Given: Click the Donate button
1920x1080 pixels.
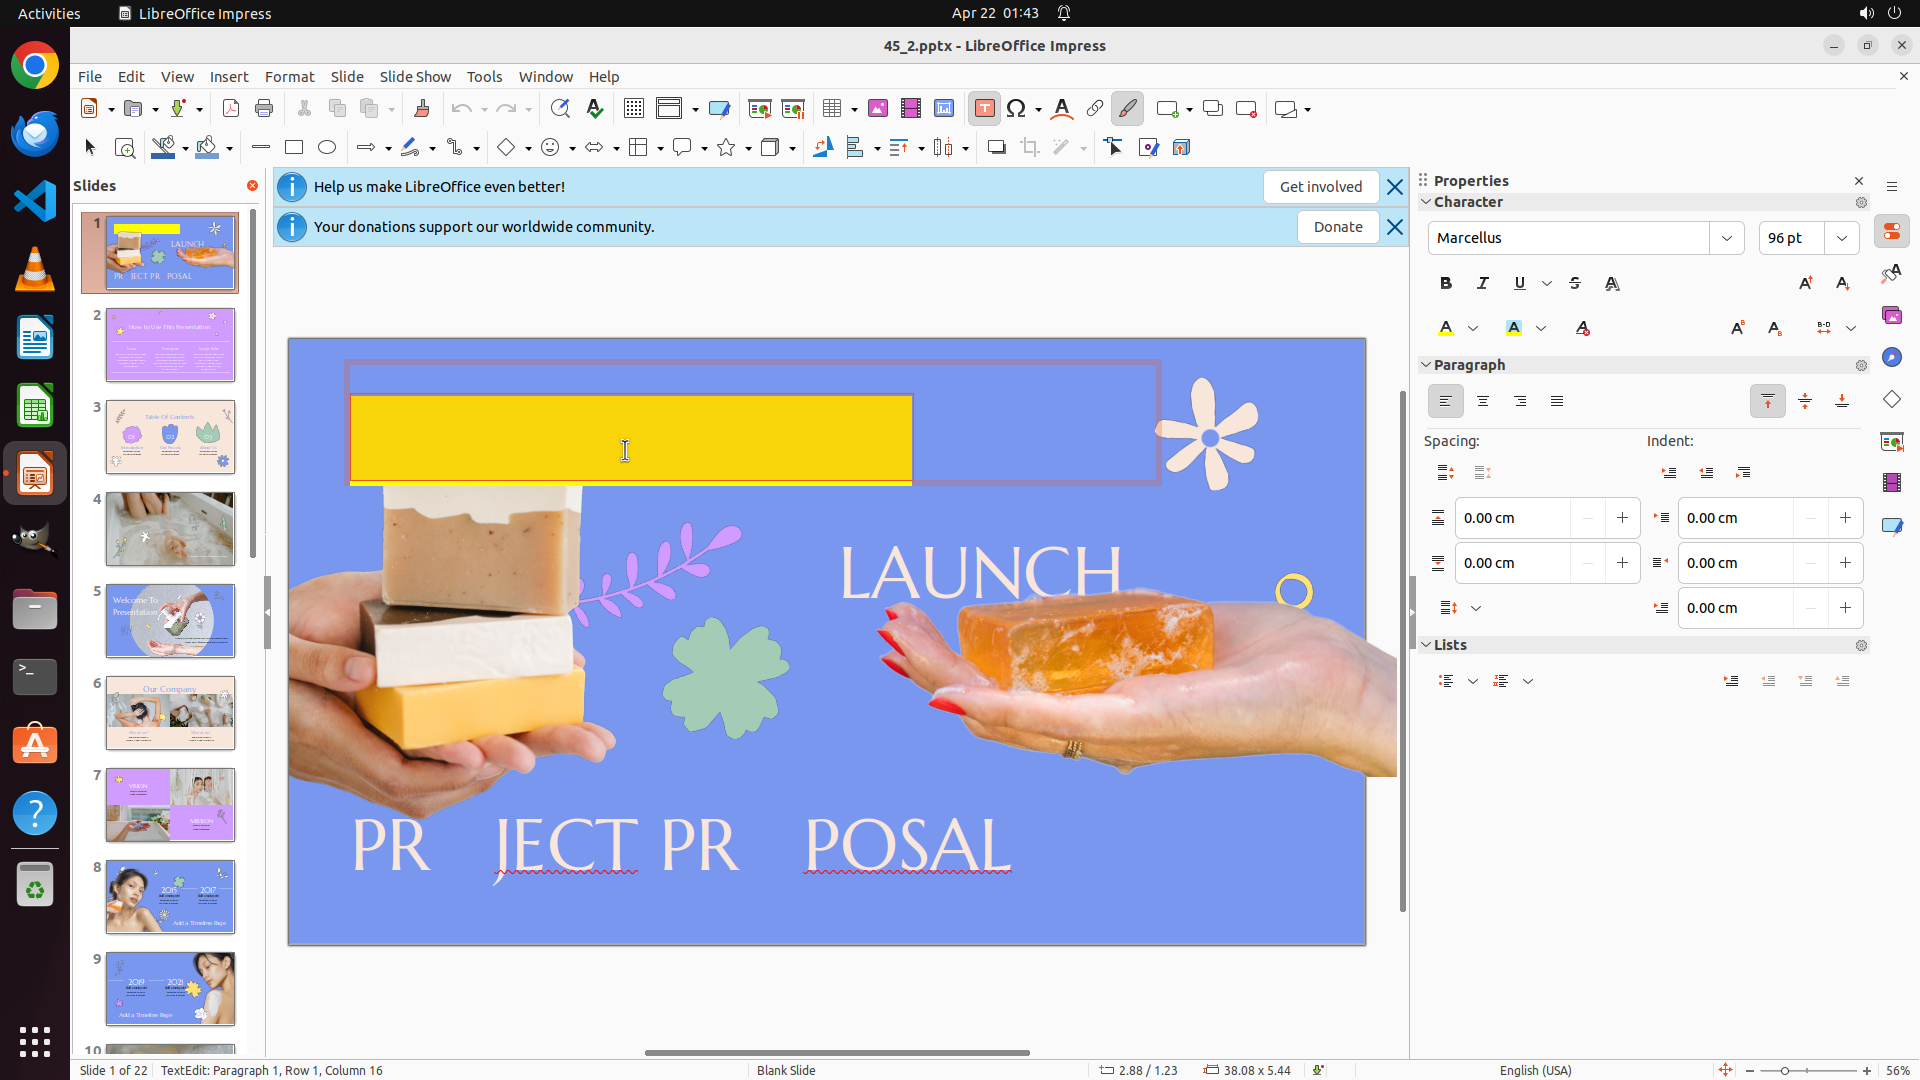Looking at the screenshot, I should [1337, 227].
